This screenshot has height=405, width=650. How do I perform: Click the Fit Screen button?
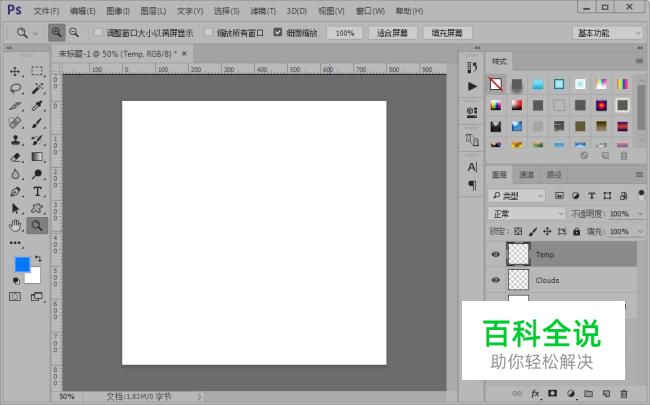point(392,33)
